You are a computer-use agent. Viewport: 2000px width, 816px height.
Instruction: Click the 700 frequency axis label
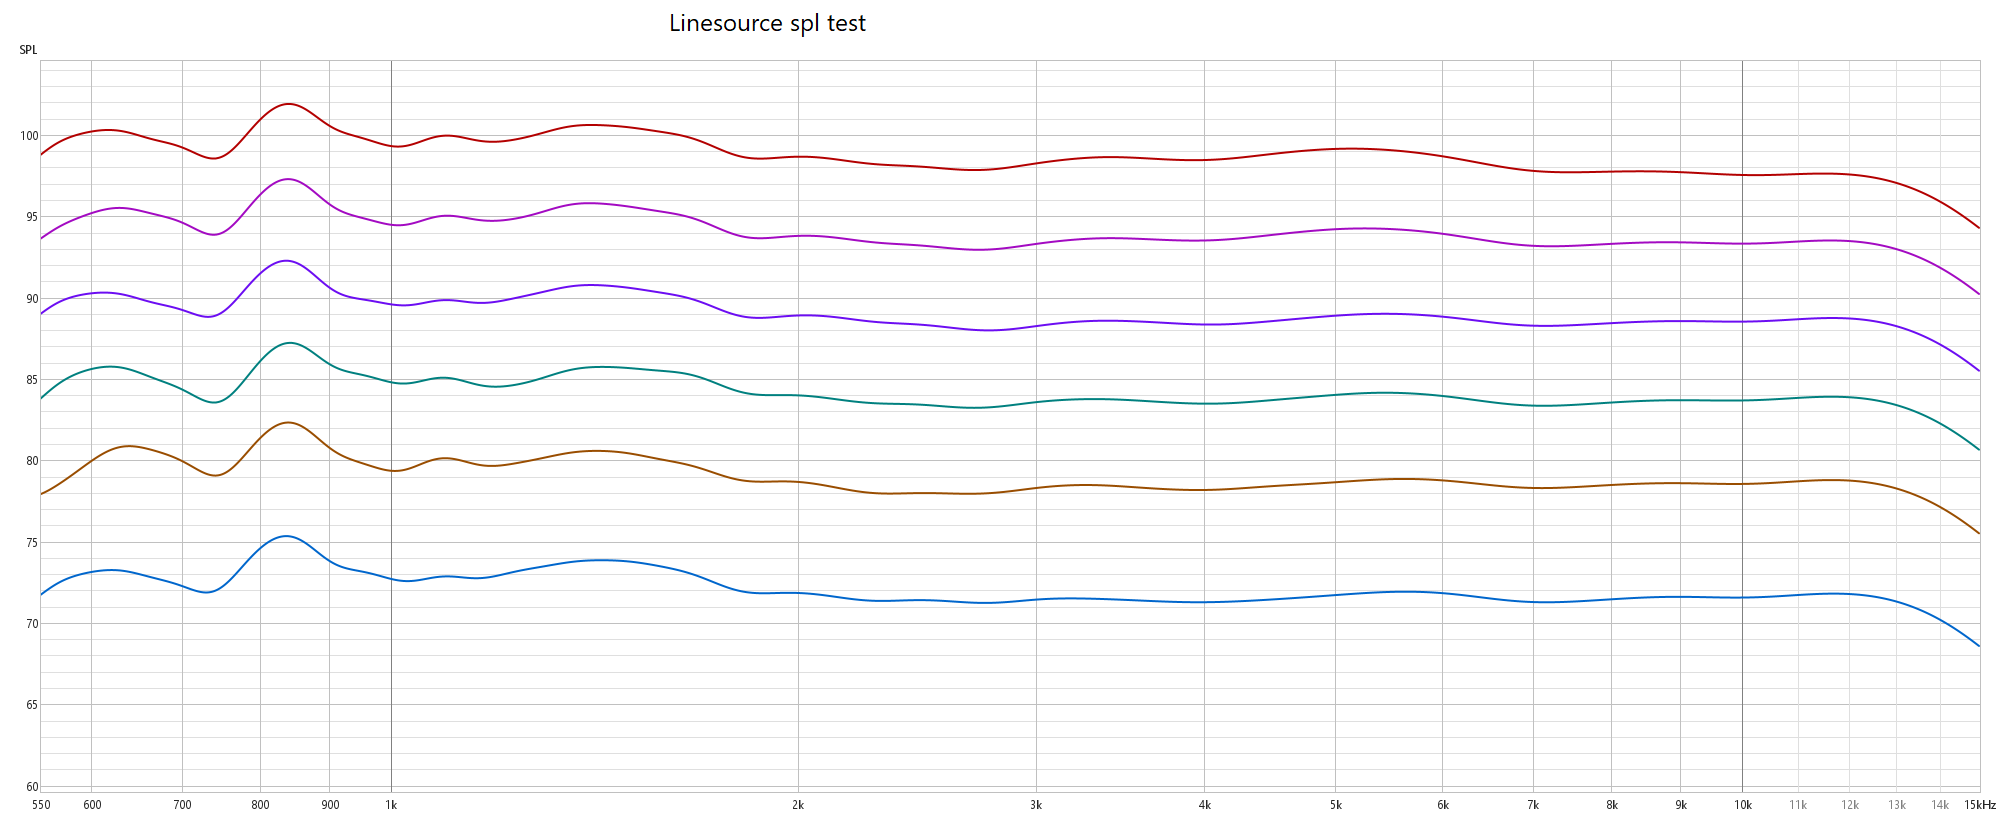[182, 805]
